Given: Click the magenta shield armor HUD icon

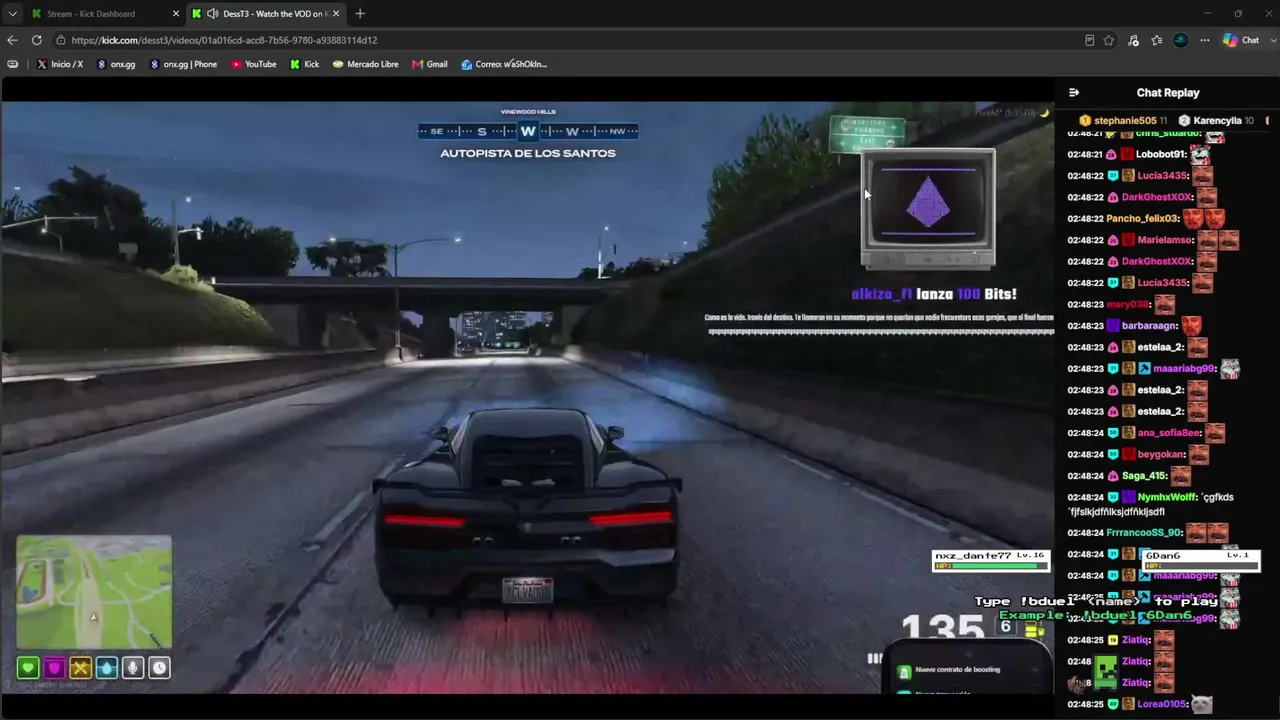Looking at the screenshot, I should (x=54, y=668).
